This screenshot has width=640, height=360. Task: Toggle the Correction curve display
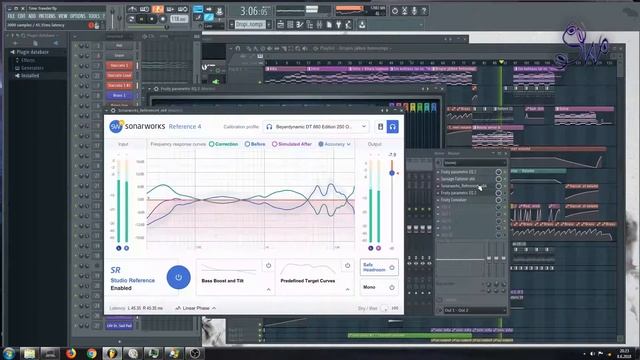tap(223, 144)
